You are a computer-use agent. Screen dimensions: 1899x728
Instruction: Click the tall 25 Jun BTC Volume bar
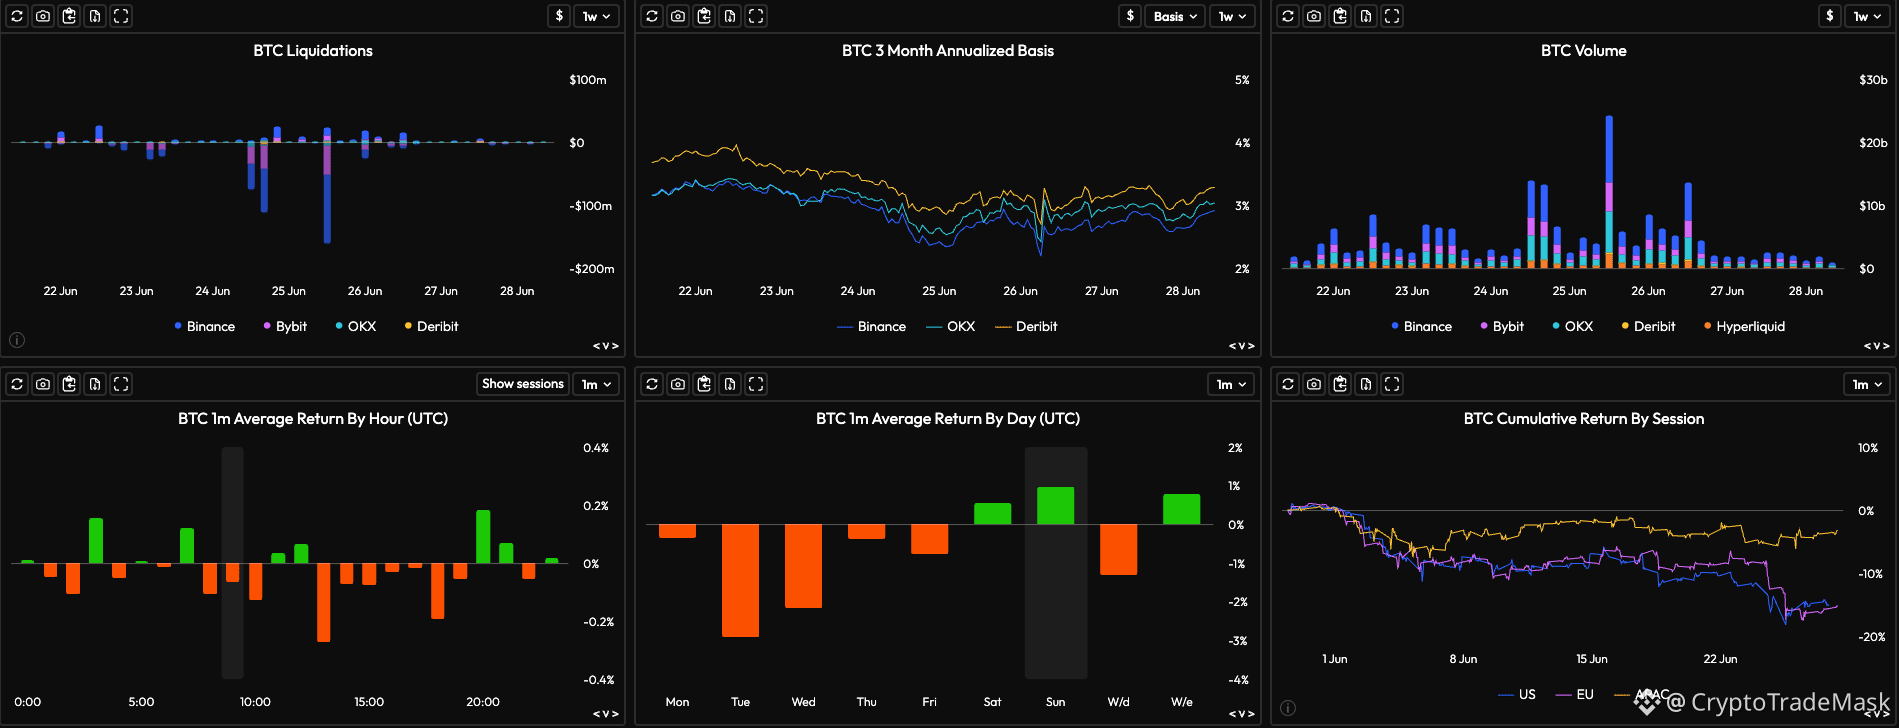pos(1609,192)
